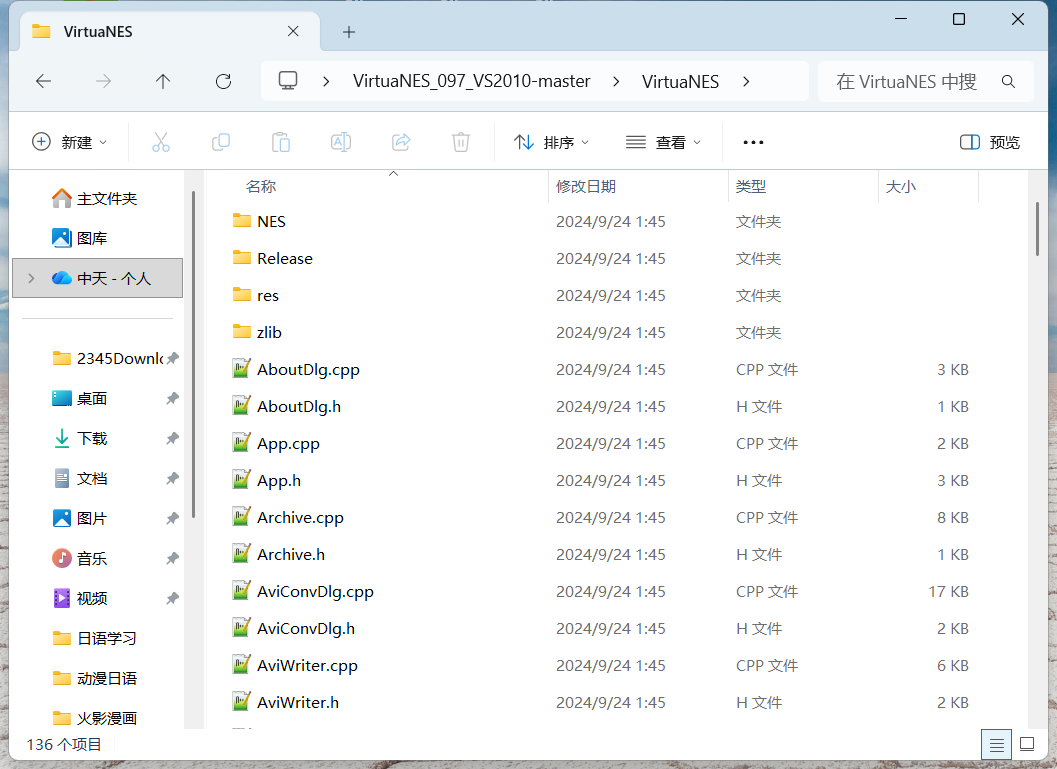Switch to details list view icon
Viewport: 1057px width, 769px height.
click(x=996, y=744)
